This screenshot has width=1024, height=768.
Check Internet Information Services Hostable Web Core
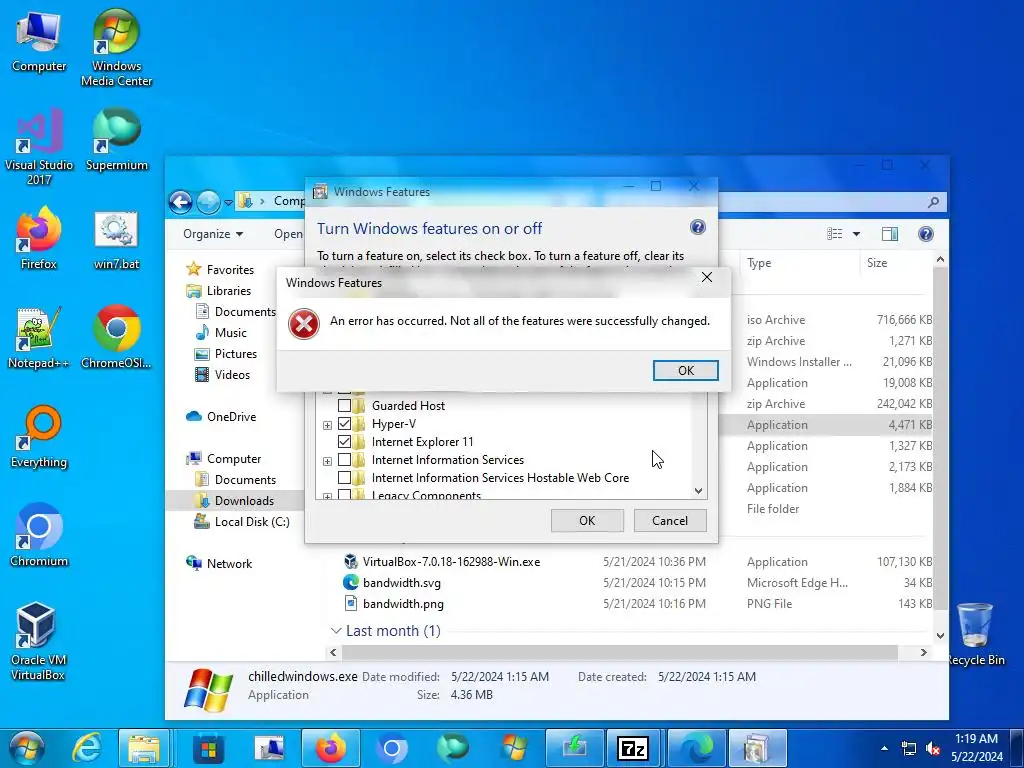[344, 478]
